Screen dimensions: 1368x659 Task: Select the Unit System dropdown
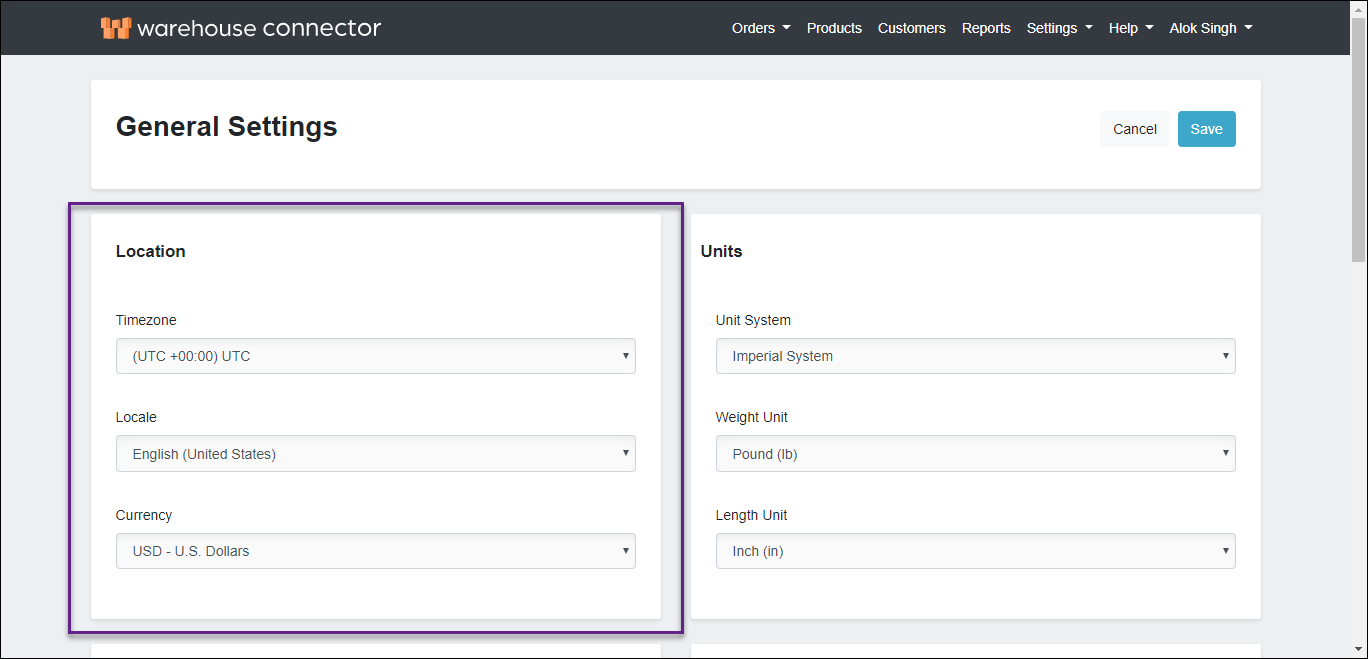[x=975, y=356]
